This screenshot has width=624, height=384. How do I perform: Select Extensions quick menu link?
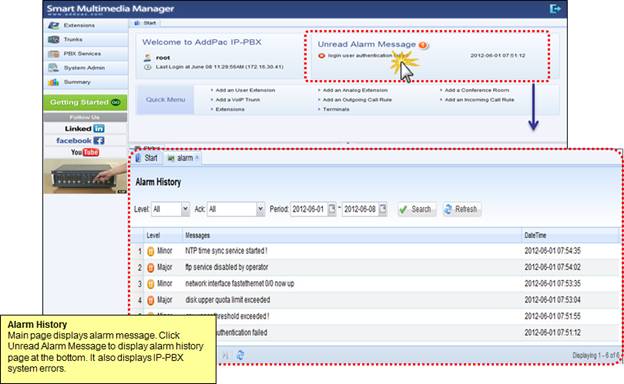[230, 109]
